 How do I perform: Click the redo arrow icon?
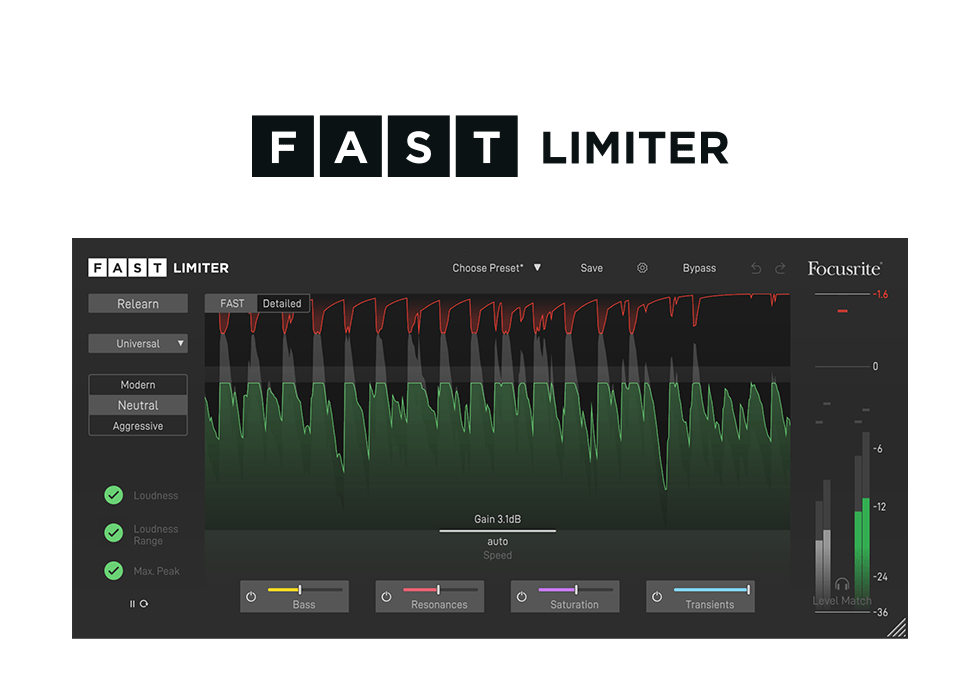coord(780,268)
